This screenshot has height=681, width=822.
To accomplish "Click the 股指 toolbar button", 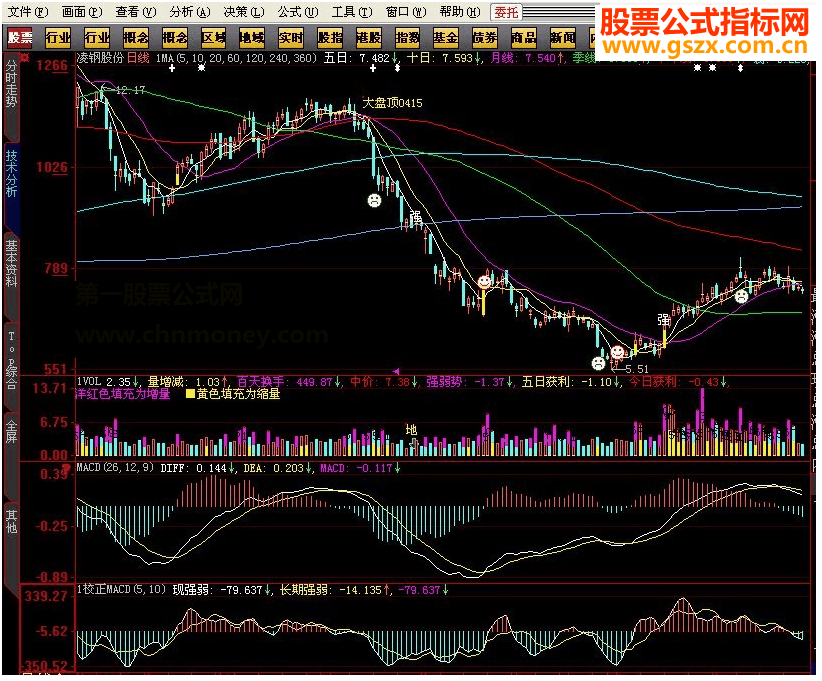I will [330, 38].
